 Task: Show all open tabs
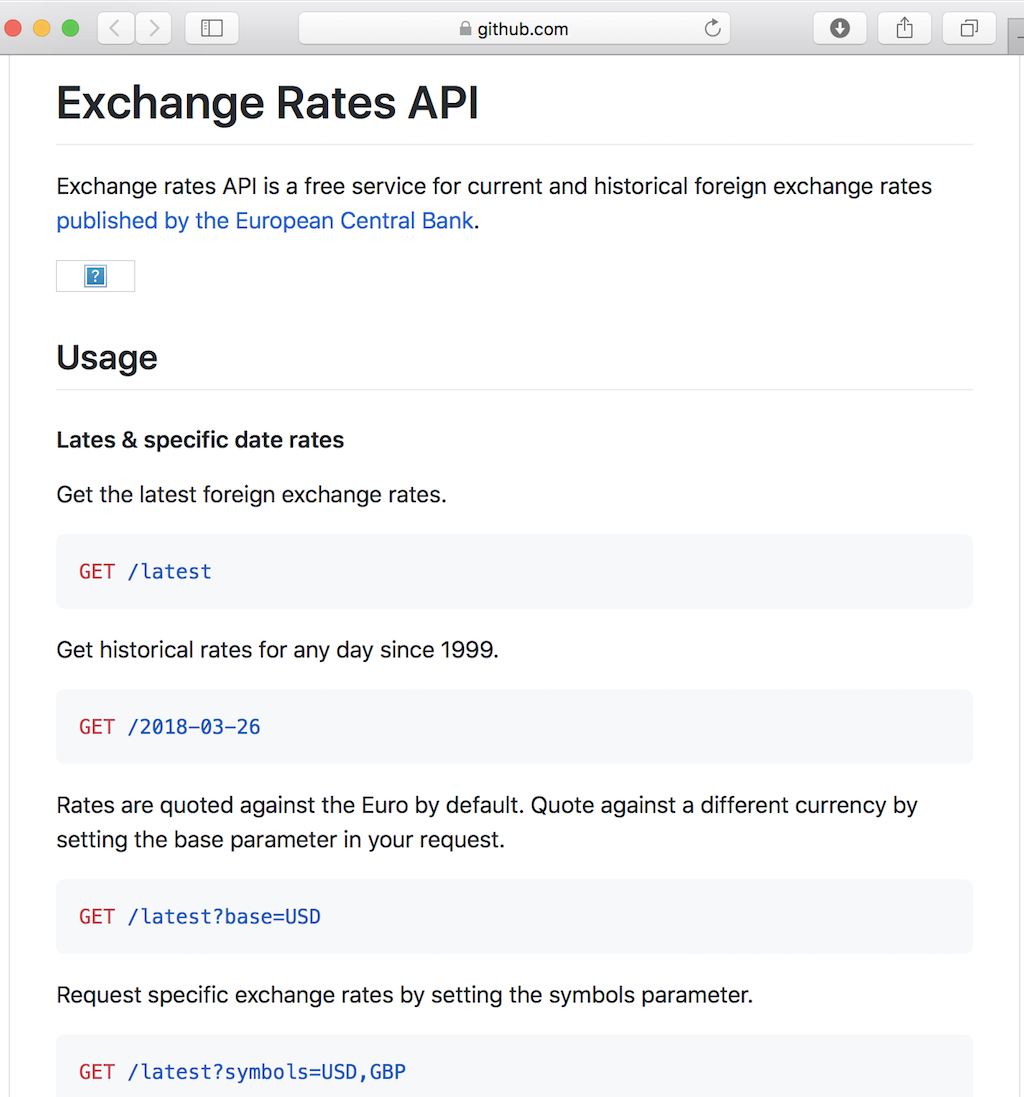(968, 28)
